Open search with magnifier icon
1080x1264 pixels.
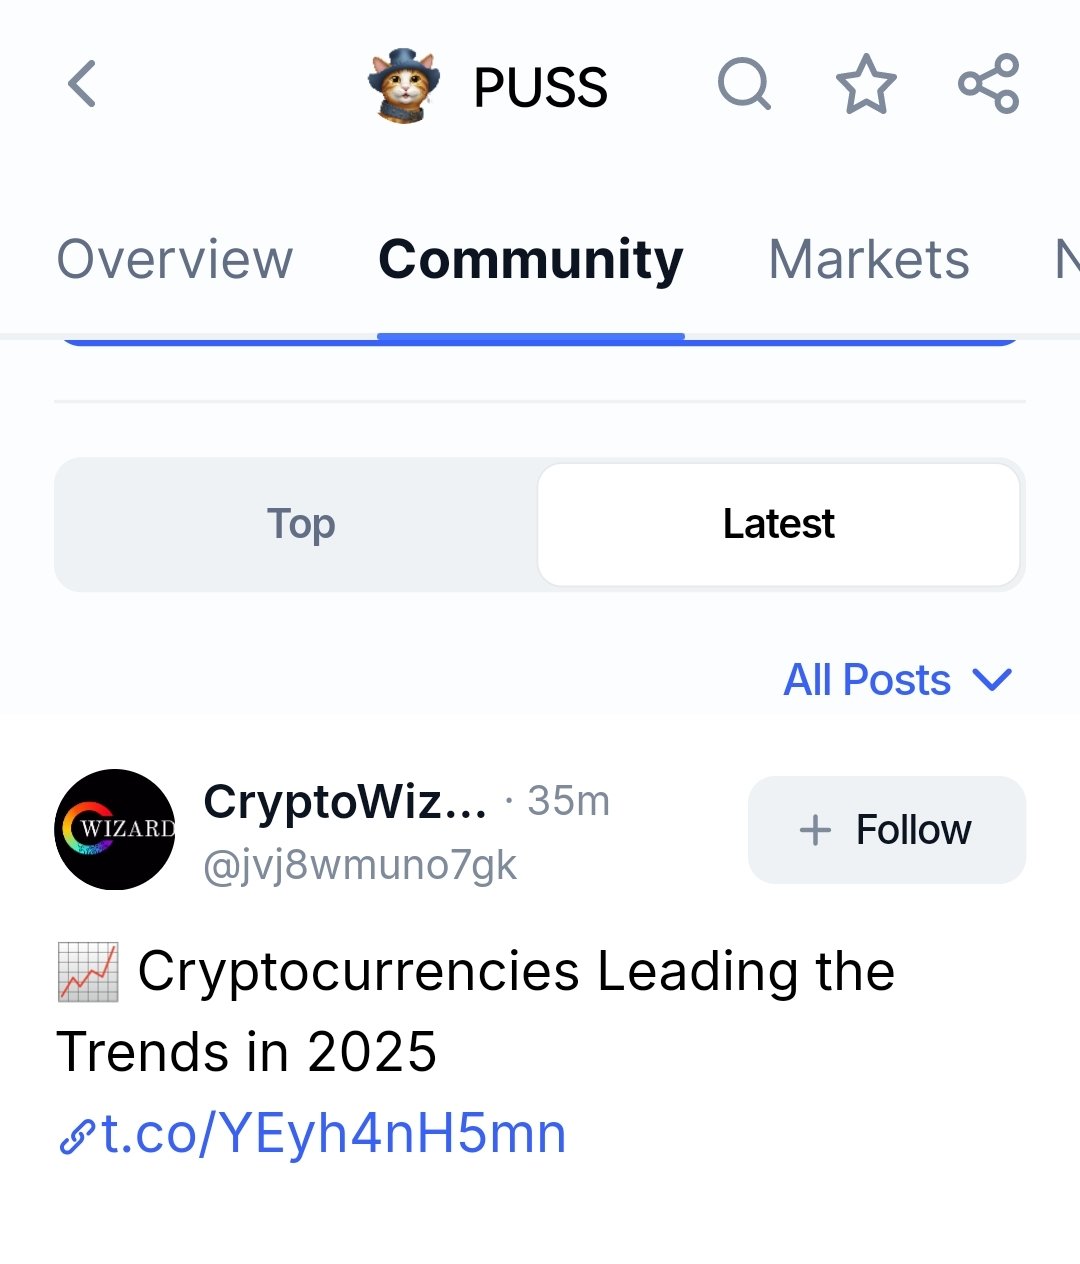(x=745, y=84)
